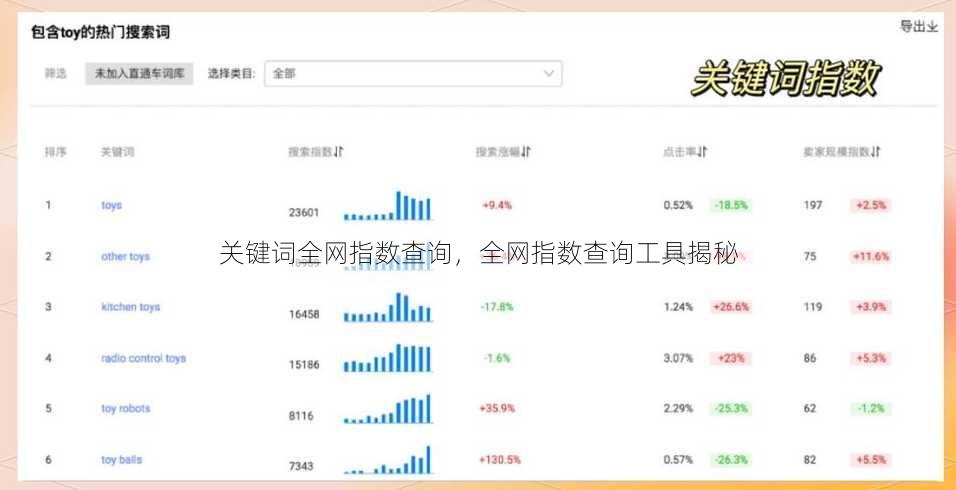
Task: Click the 导出 export download icon
Action: (933, 27)
